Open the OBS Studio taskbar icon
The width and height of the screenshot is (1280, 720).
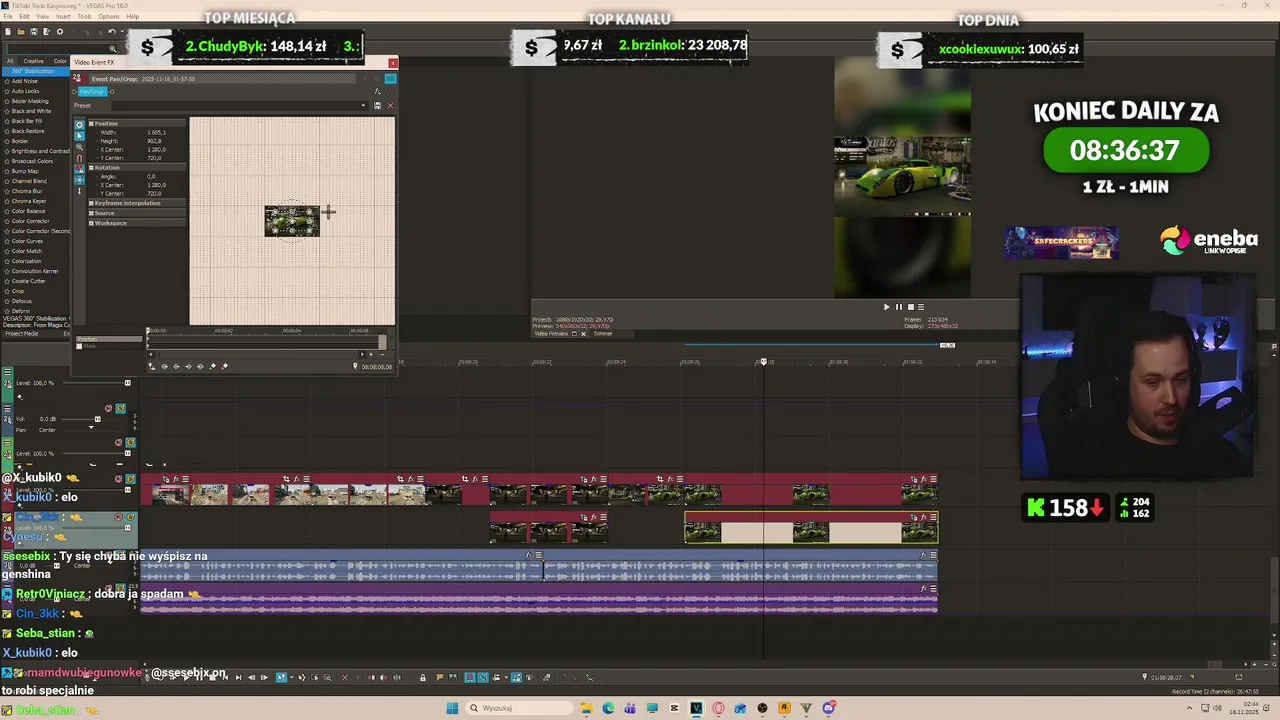[x=762, y=708]
